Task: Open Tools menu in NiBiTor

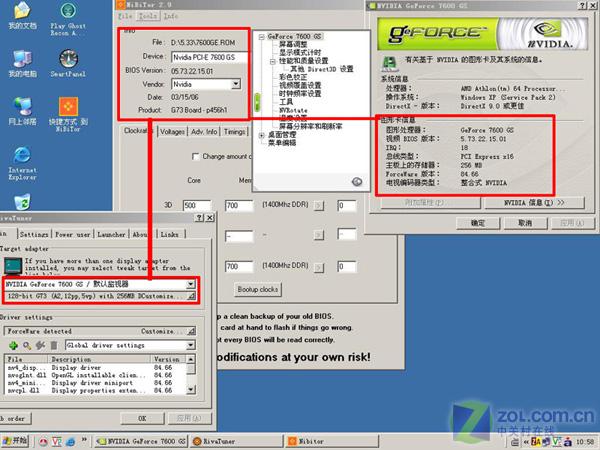Action: coord(148,16)
